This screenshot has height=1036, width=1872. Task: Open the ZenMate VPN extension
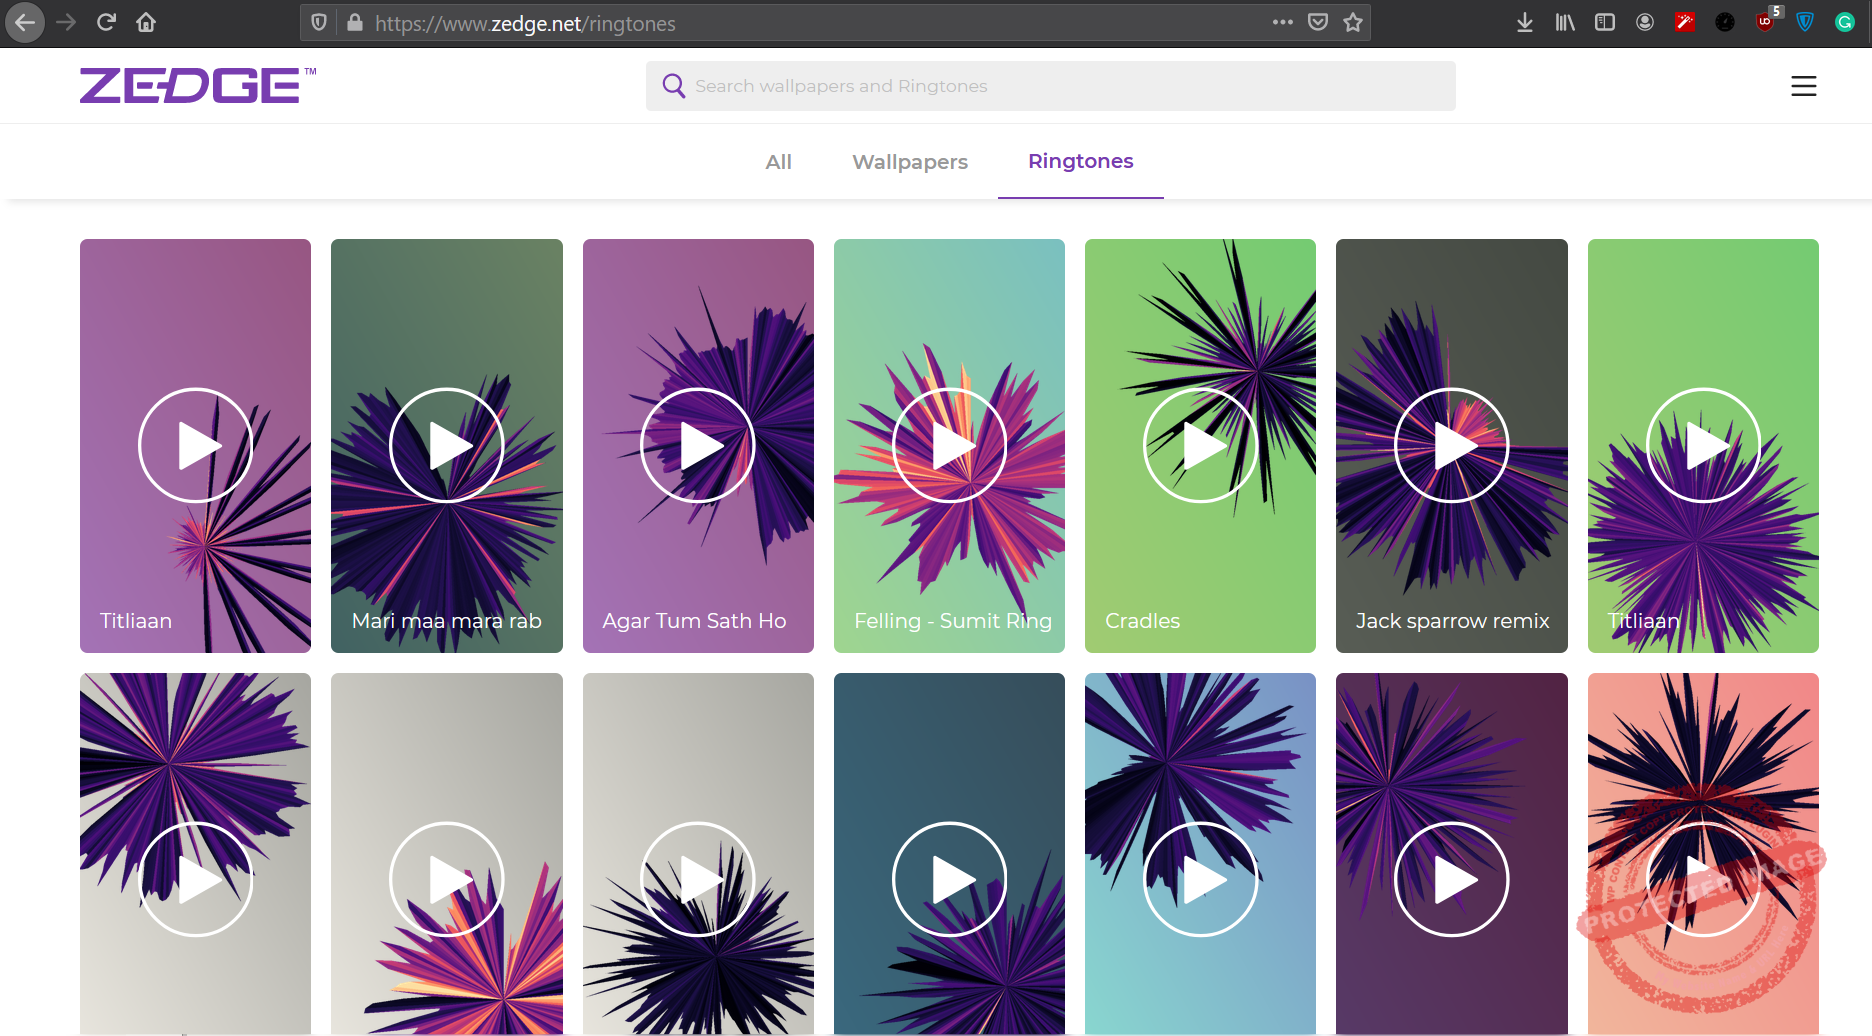click(1805, 21)
